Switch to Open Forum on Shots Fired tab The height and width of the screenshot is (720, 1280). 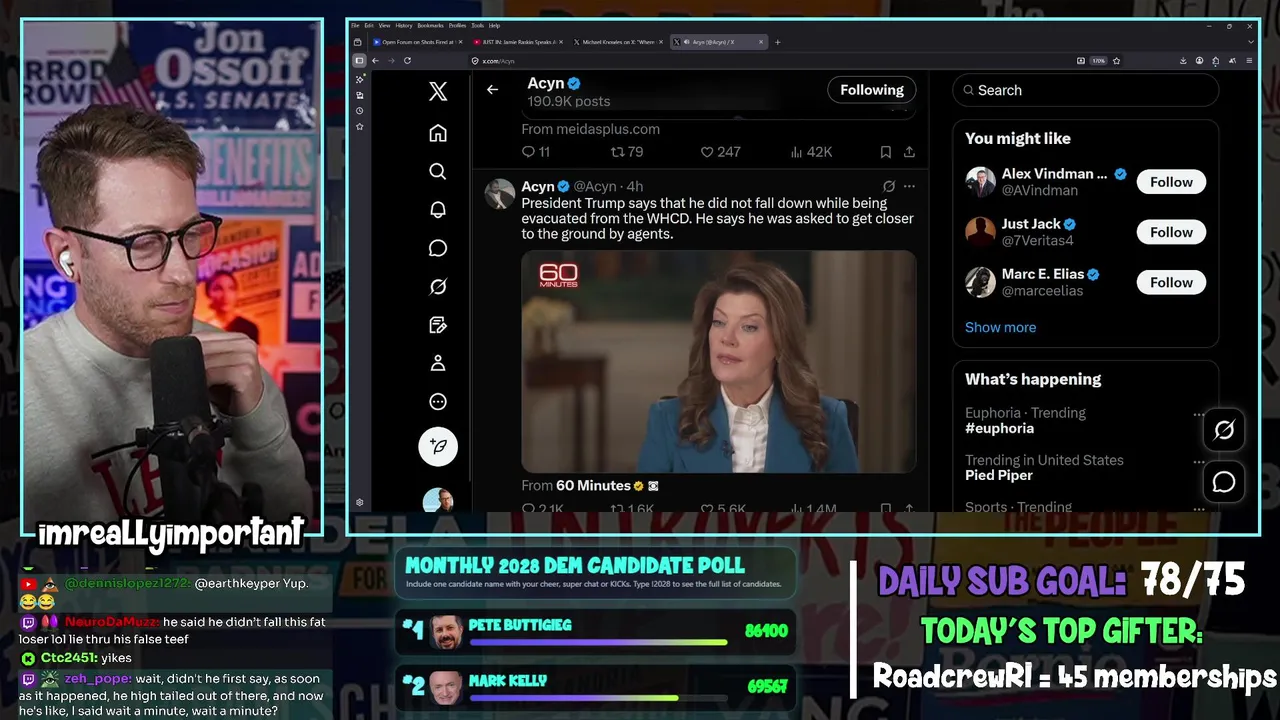point(417,42)
